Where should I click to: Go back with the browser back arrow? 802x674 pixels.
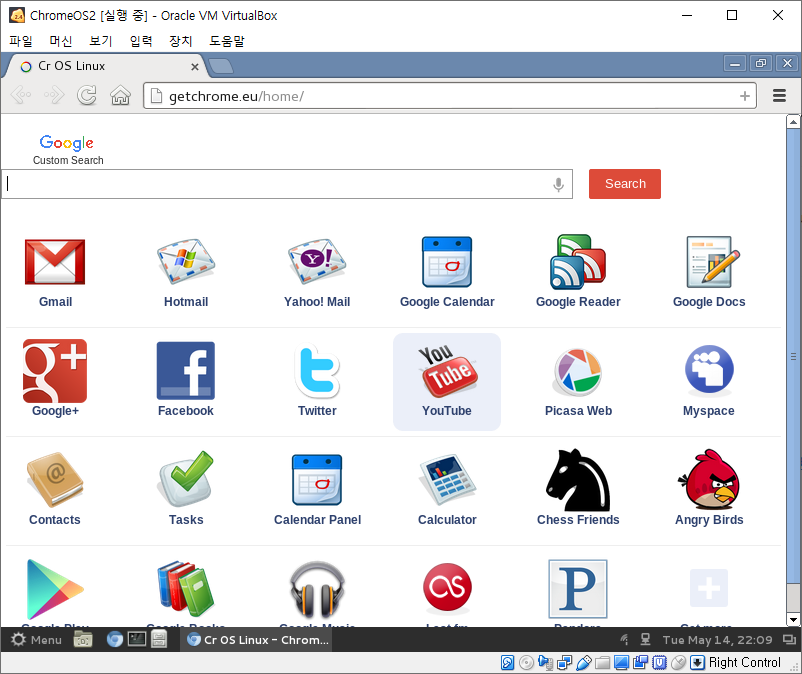pos(21,95)
